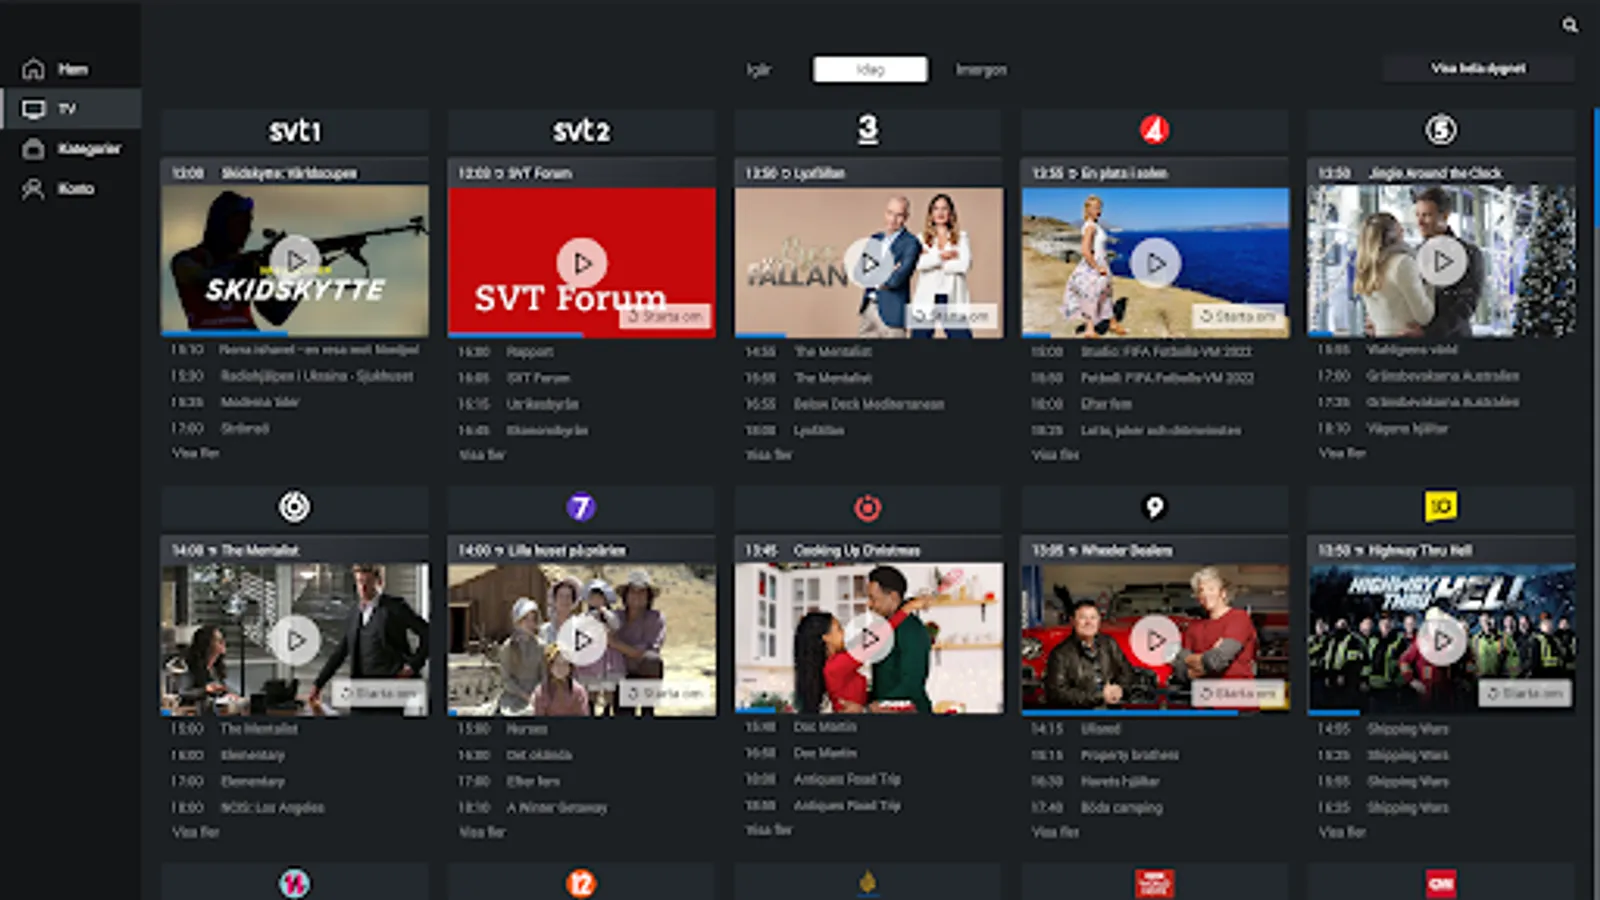Select the purple Sjuan 7 logo
This screenshot has width=1600, height=900.
tap(581, 507)
